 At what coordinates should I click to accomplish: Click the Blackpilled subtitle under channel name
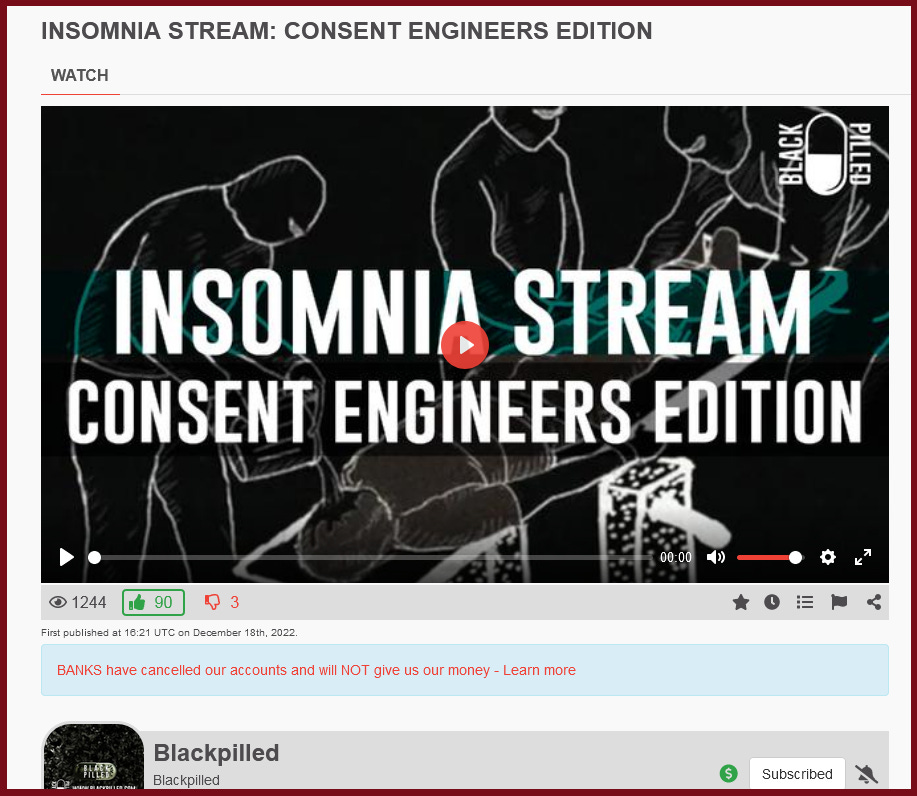click(x=187, y=780)
